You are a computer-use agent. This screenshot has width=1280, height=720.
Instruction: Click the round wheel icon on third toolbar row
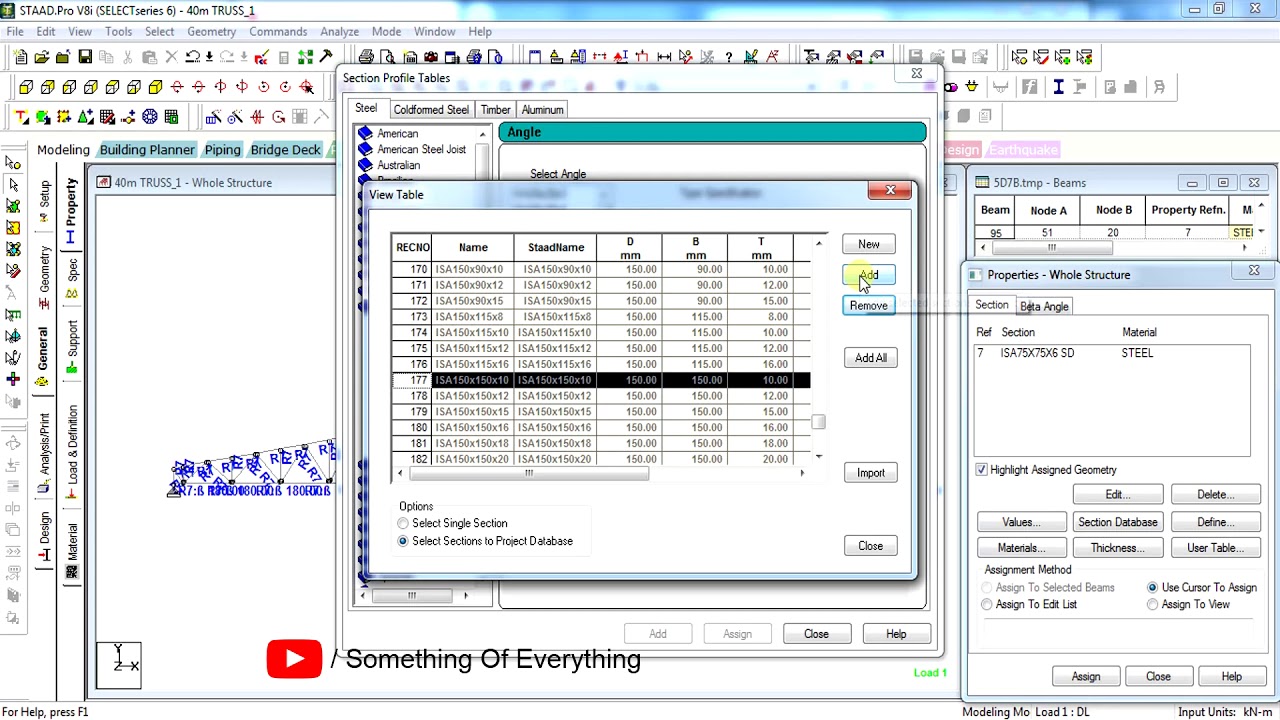coord(150,117)
